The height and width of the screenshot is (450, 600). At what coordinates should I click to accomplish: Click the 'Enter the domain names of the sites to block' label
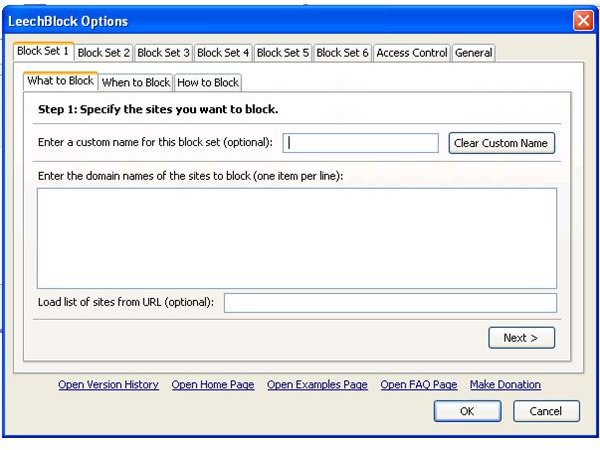(191, 176)
